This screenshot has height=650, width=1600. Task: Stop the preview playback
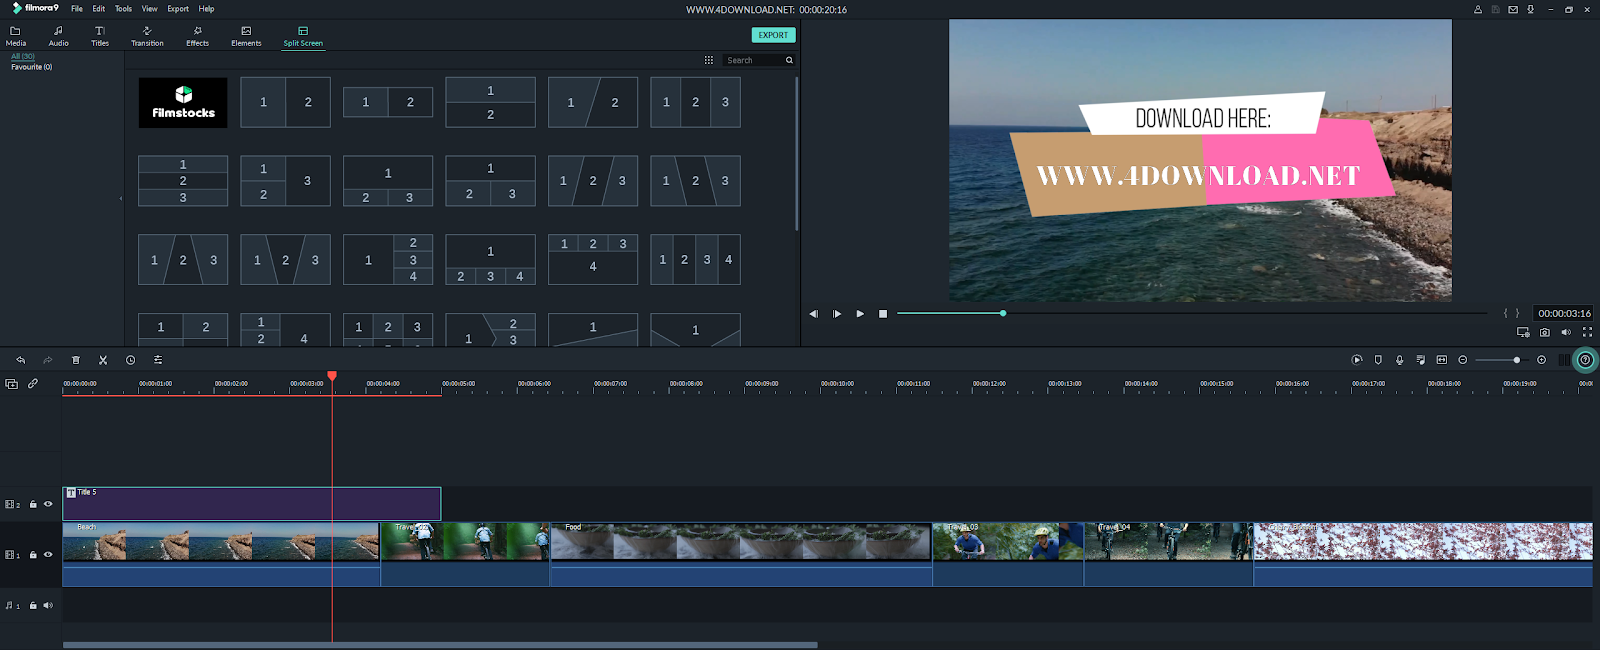click(883, 314)
